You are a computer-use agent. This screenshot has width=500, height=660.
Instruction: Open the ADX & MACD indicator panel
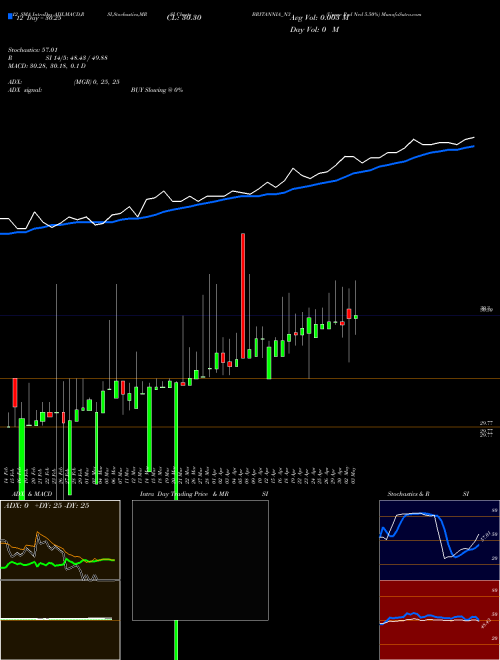point(60,580)
